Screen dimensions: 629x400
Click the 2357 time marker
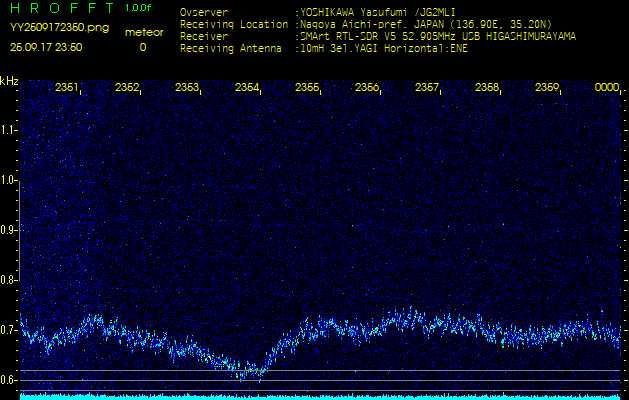tap(427, 88)
